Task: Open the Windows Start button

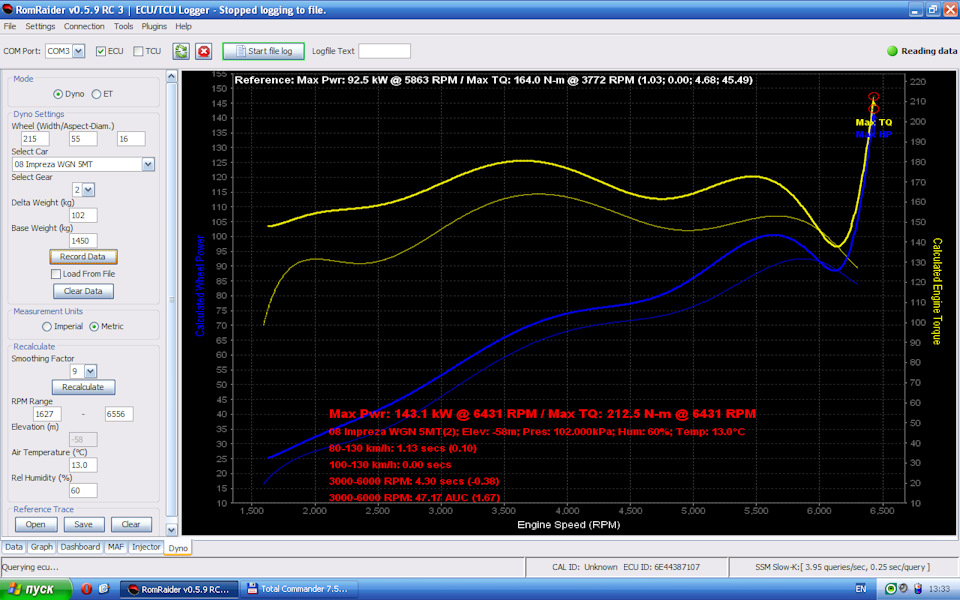Action: [35, 589]
